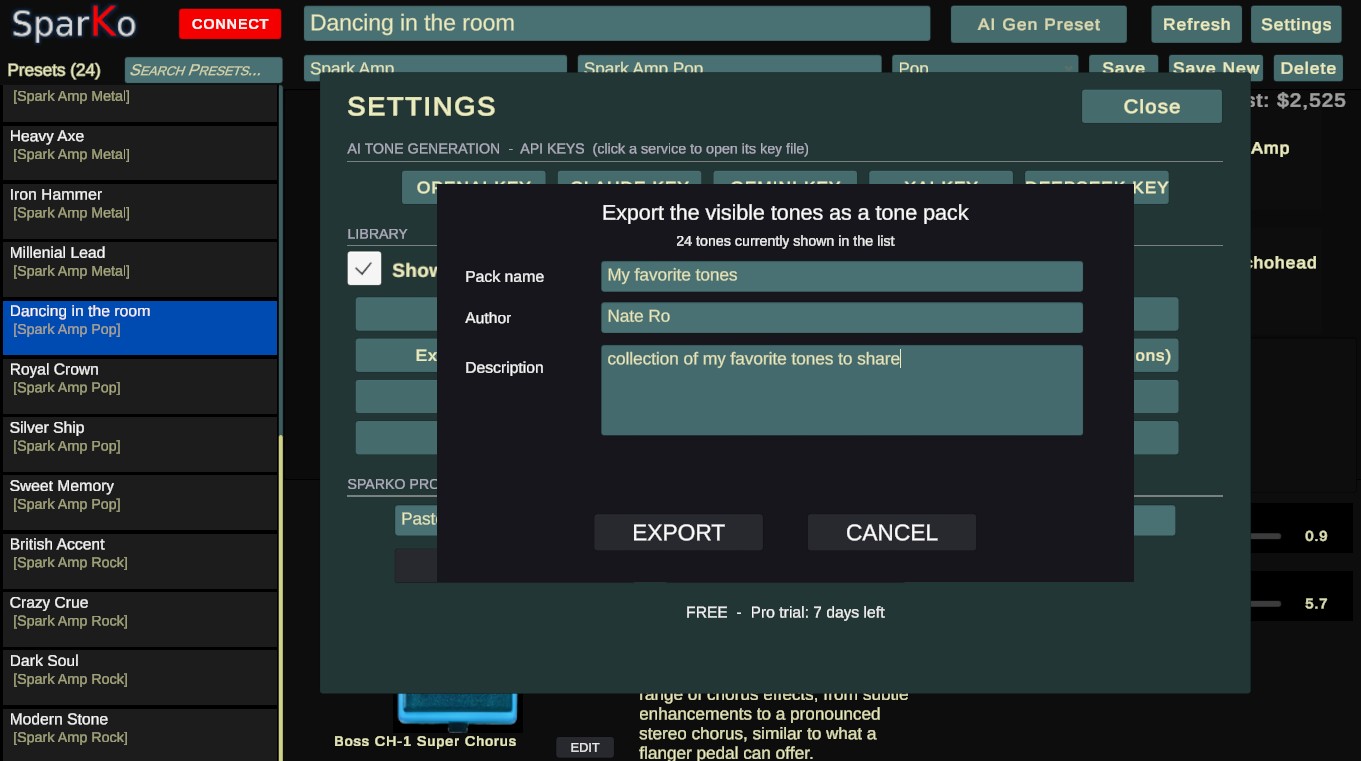Select the Iron Hammer preset
The height and width of the screenshot is (761, 1361).
tap(140, 211)
